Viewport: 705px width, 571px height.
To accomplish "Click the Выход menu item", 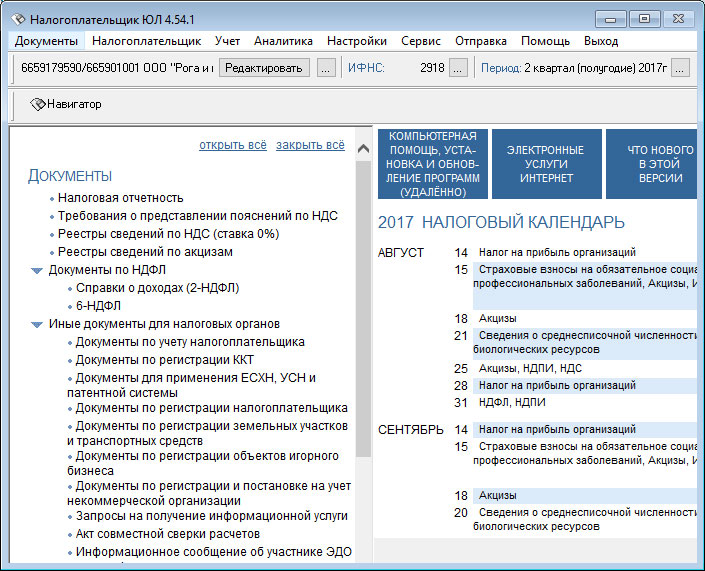I will point(601,41).
